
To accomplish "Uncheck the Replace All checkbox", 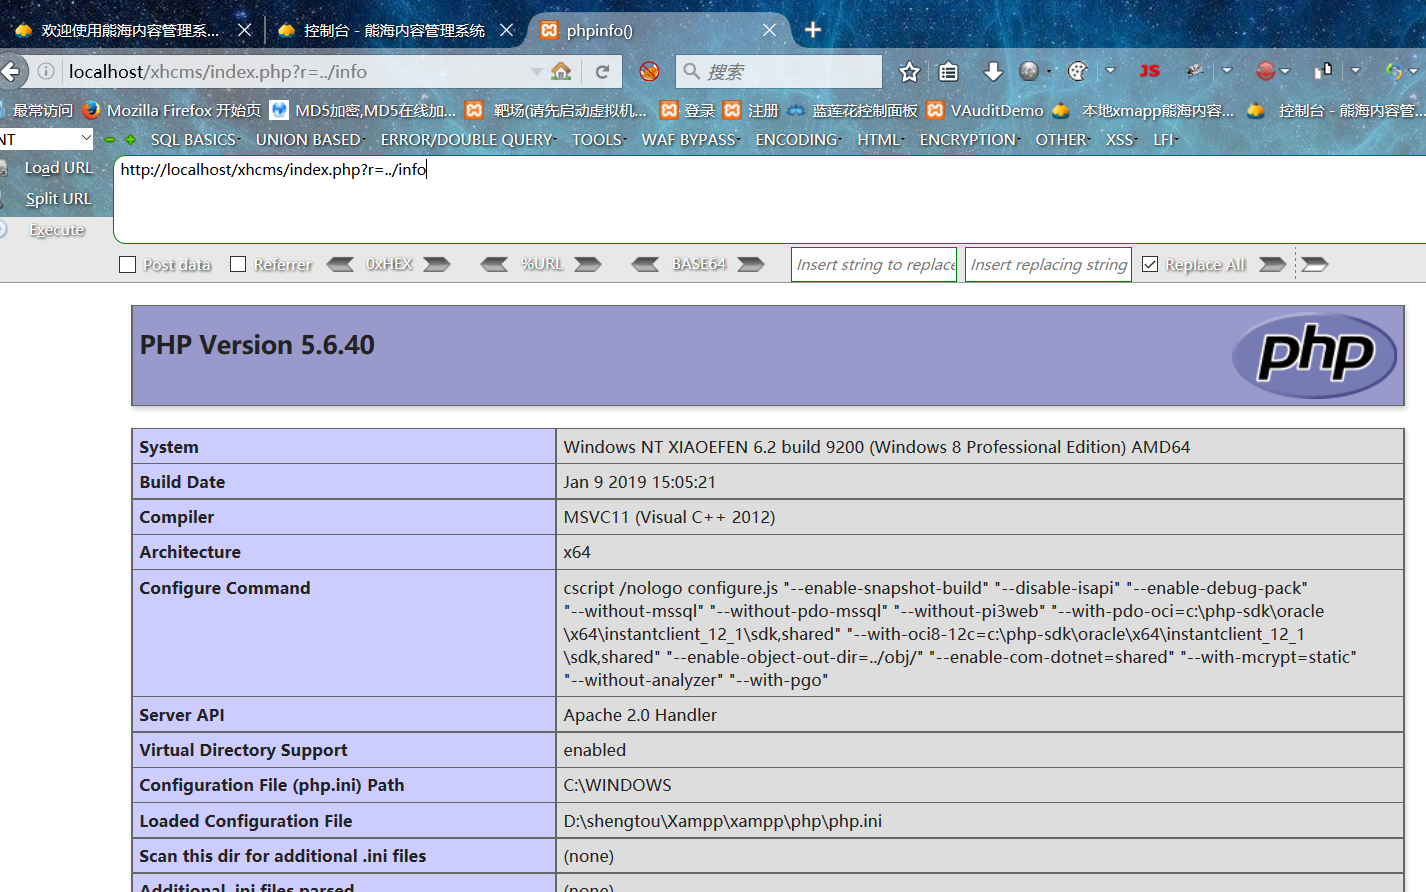I will [x=1150, y=264].
